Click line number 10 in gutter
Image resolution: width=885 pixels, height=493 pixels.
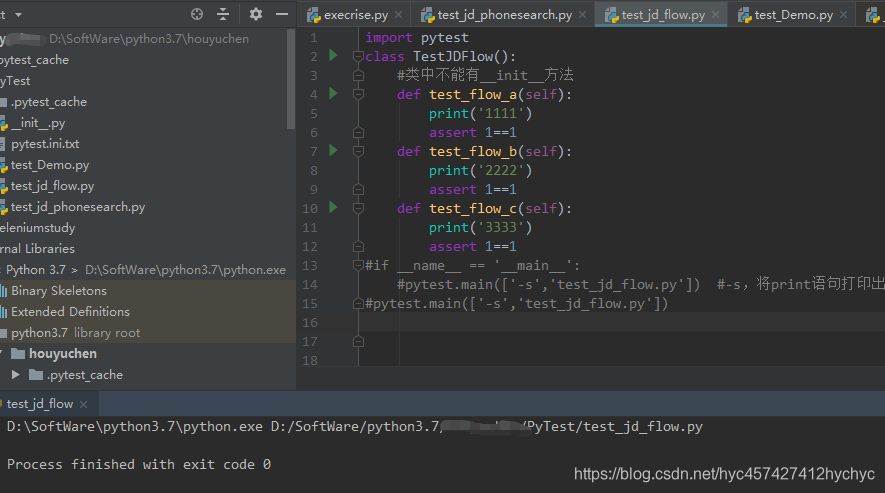pos(310,208)
